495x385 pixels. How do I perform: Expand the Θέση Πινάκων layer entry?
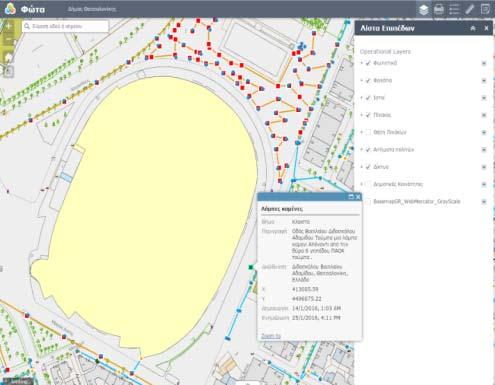[x=362, y=132]
